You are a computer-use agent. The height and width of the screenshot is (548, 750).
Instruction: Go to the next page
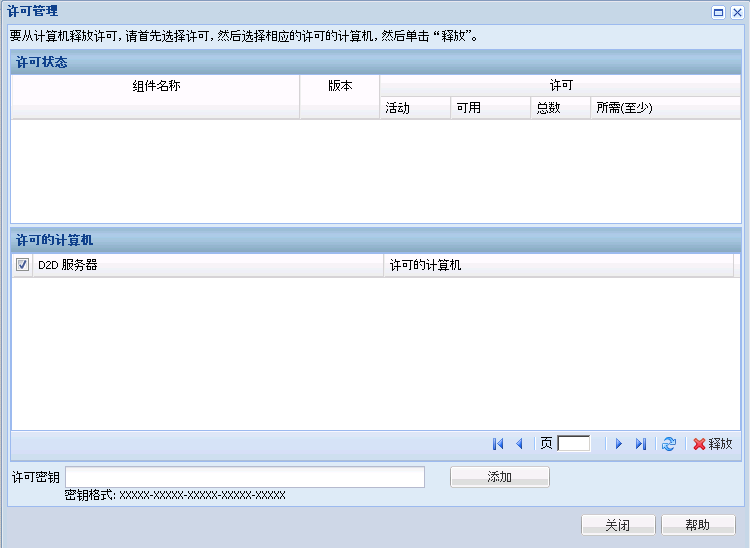coord(619,444)
